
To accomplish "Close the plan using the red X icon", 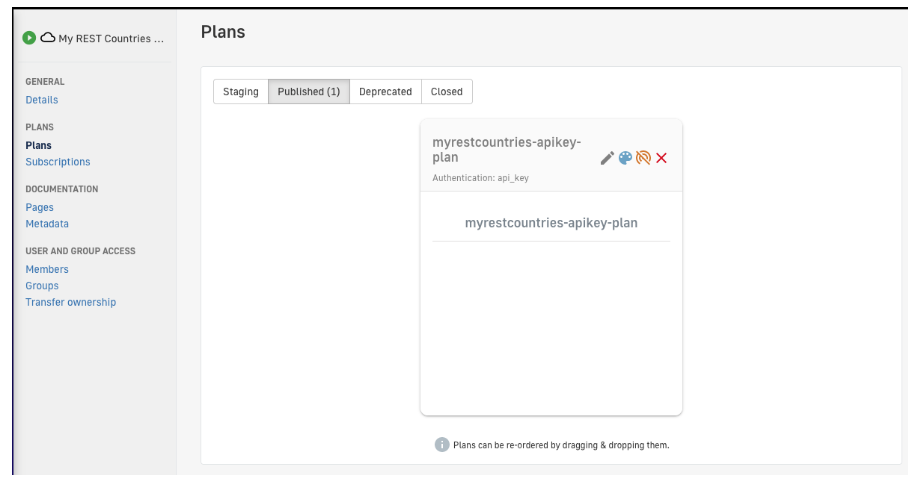I will (661, 158).
